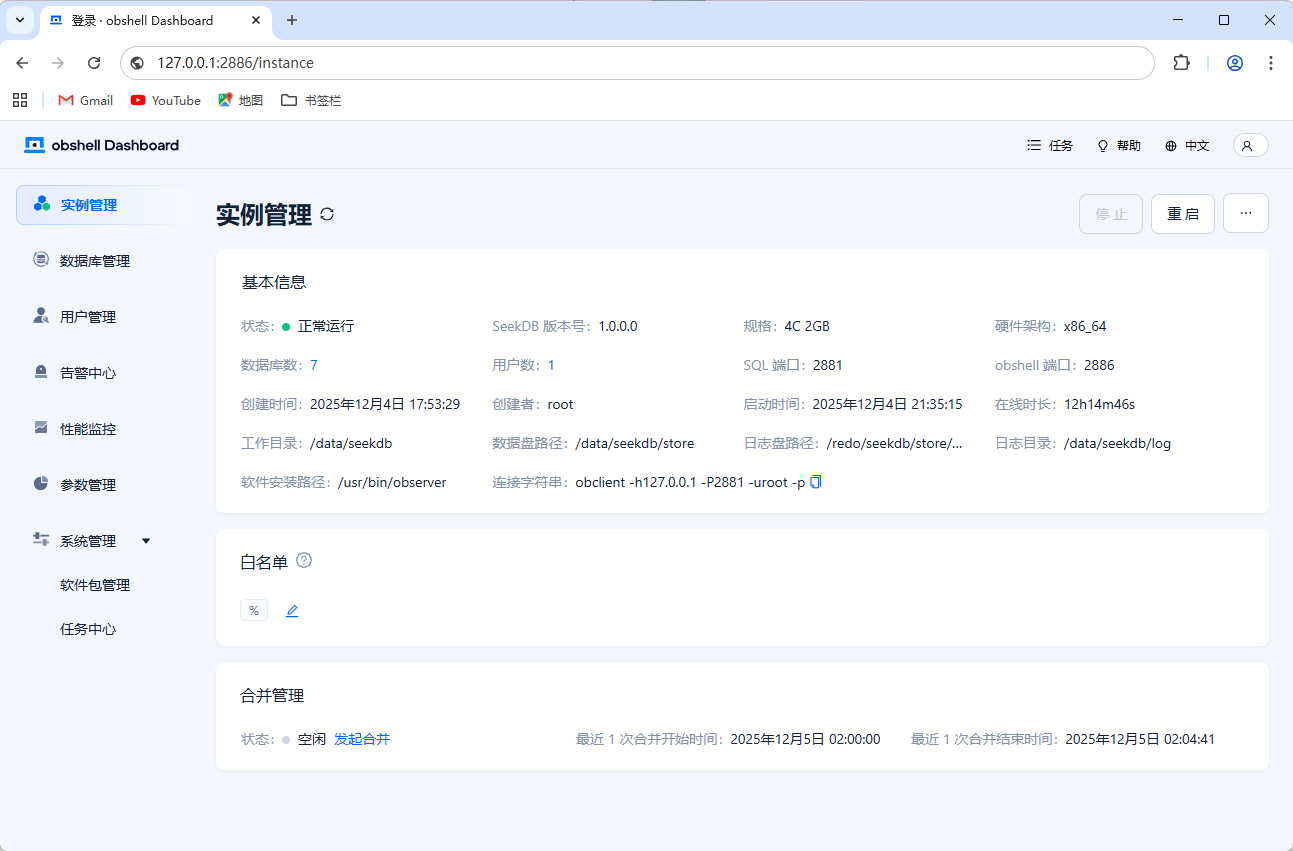The image size is (1293, 851).
Task: Open the 白名单 help tooltip icon
Action: [304, 561]
